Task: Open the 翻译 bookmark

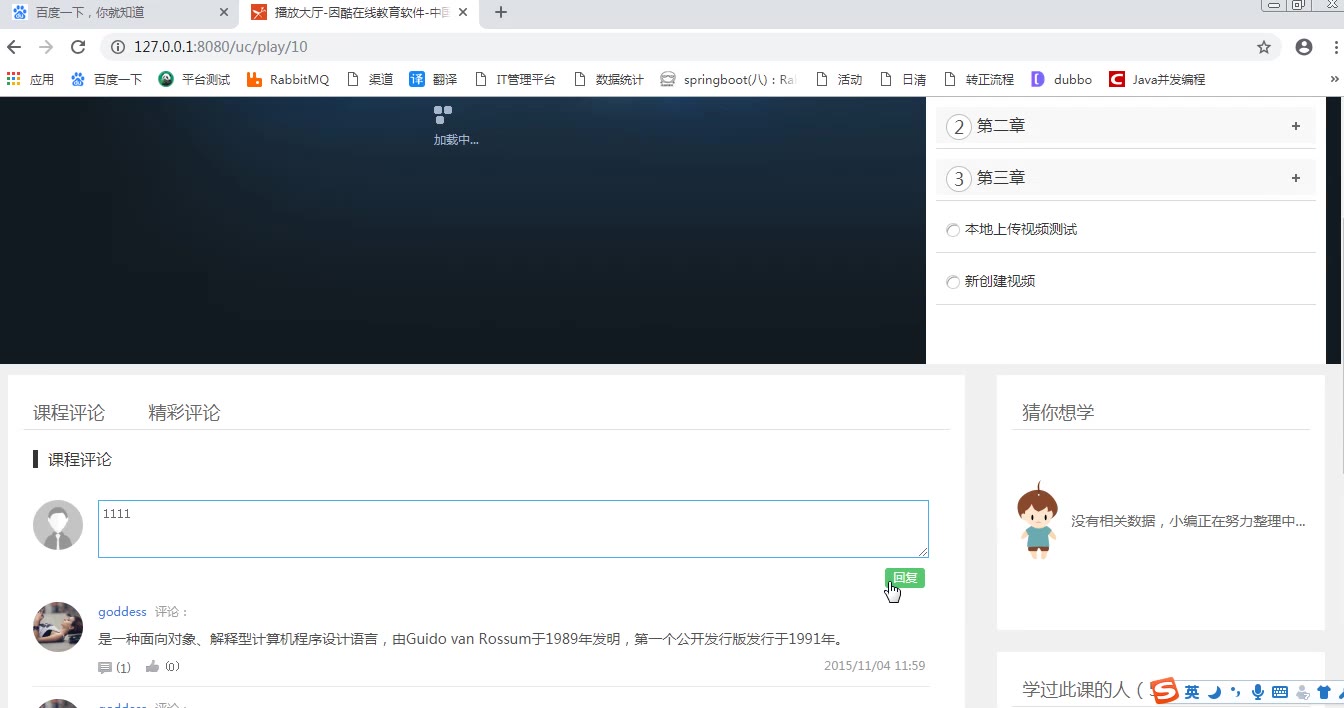Action: [433, 79]
